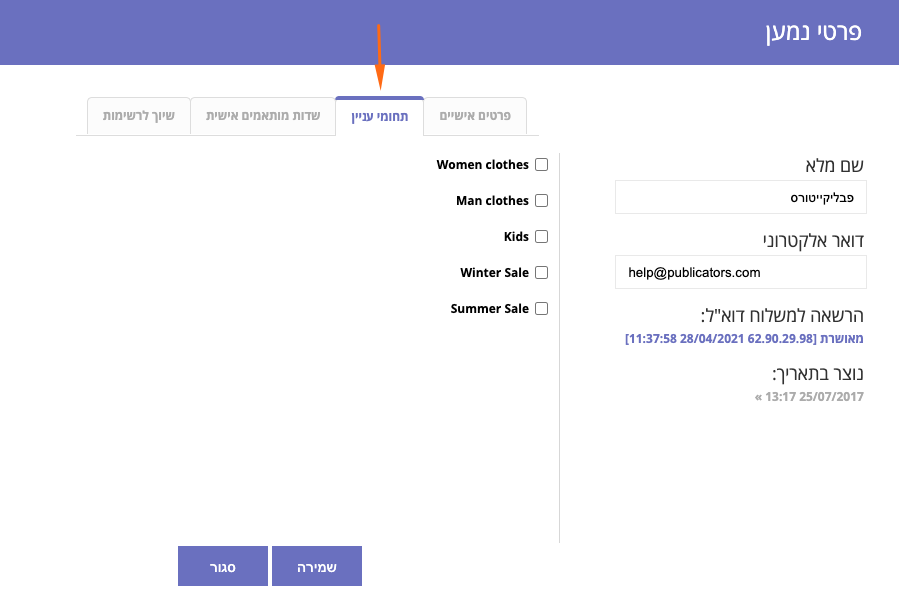Image resolution: width=899 pixels, height=591 pixels.
Task: Click the שמירה save button
Action: [x=316, y=566]
